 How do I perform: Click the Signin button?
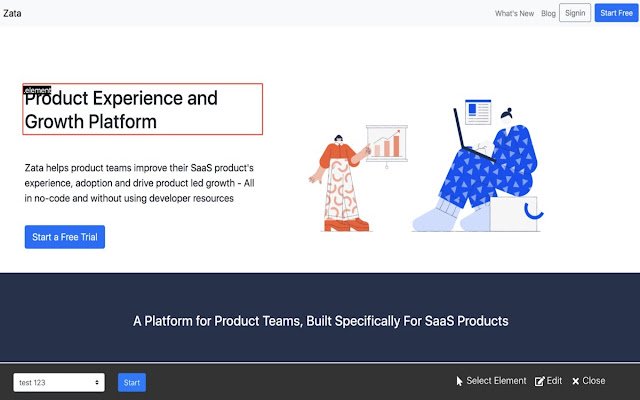coord(575,13)
